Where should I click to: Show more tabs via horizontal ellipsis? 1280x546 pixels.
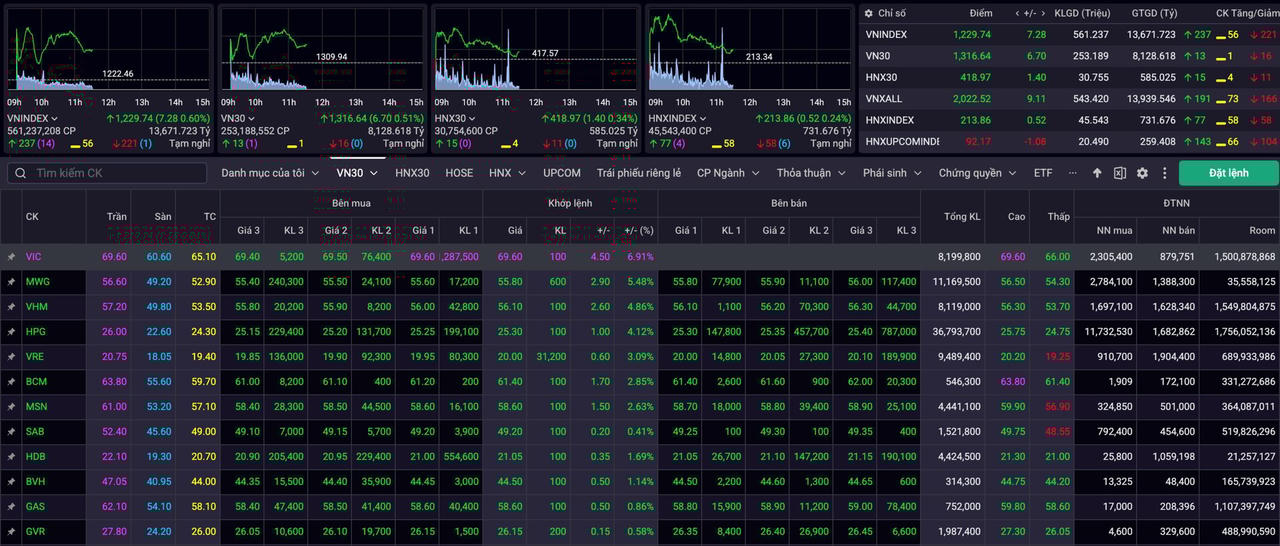click(x=1073, y=173)
